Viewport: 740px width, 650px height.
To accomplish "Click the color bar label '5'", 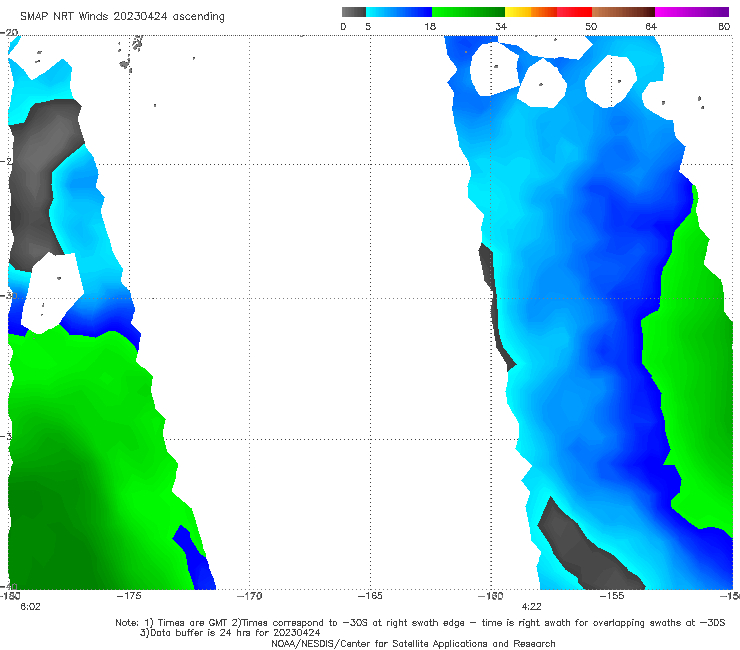I will coord(368,26).
